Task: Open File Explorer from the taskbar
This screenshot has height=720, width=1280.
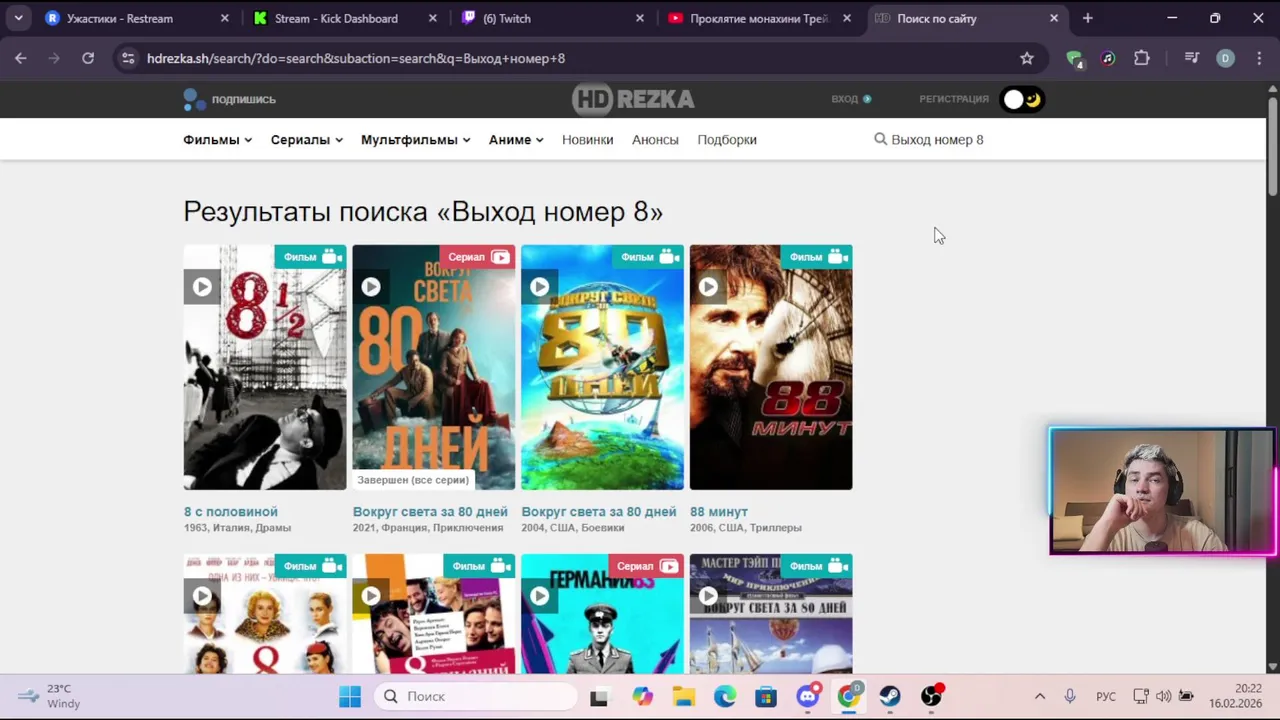Action: (683, 696)
